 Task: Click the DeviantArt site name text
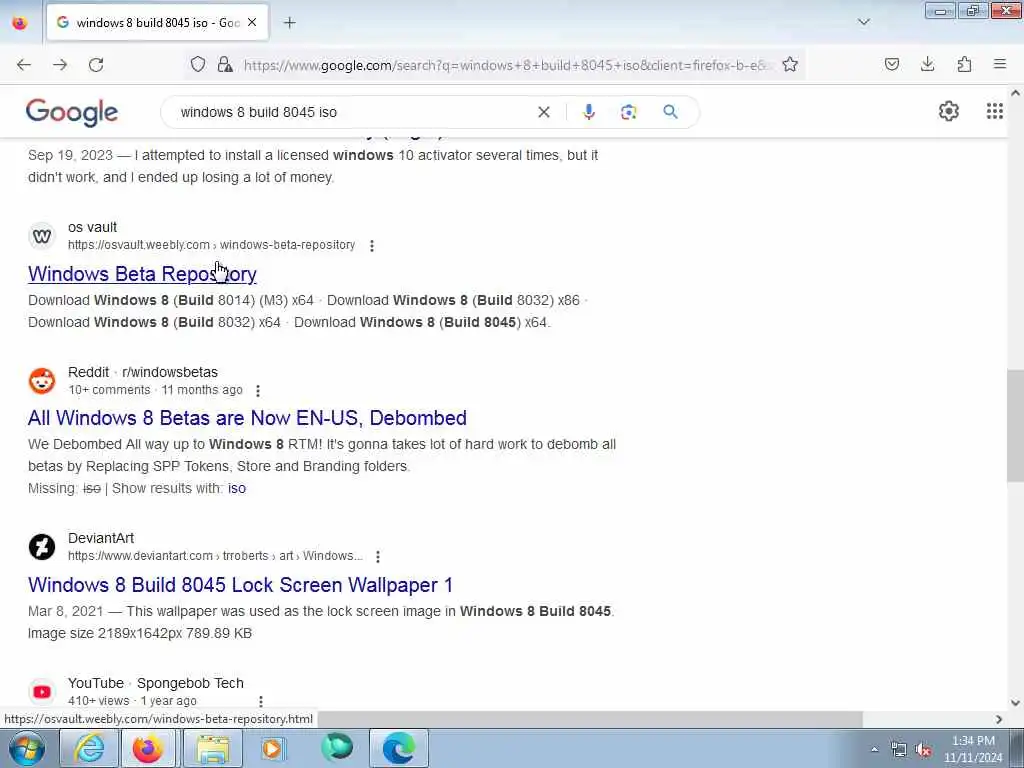[x=101, y=538]
